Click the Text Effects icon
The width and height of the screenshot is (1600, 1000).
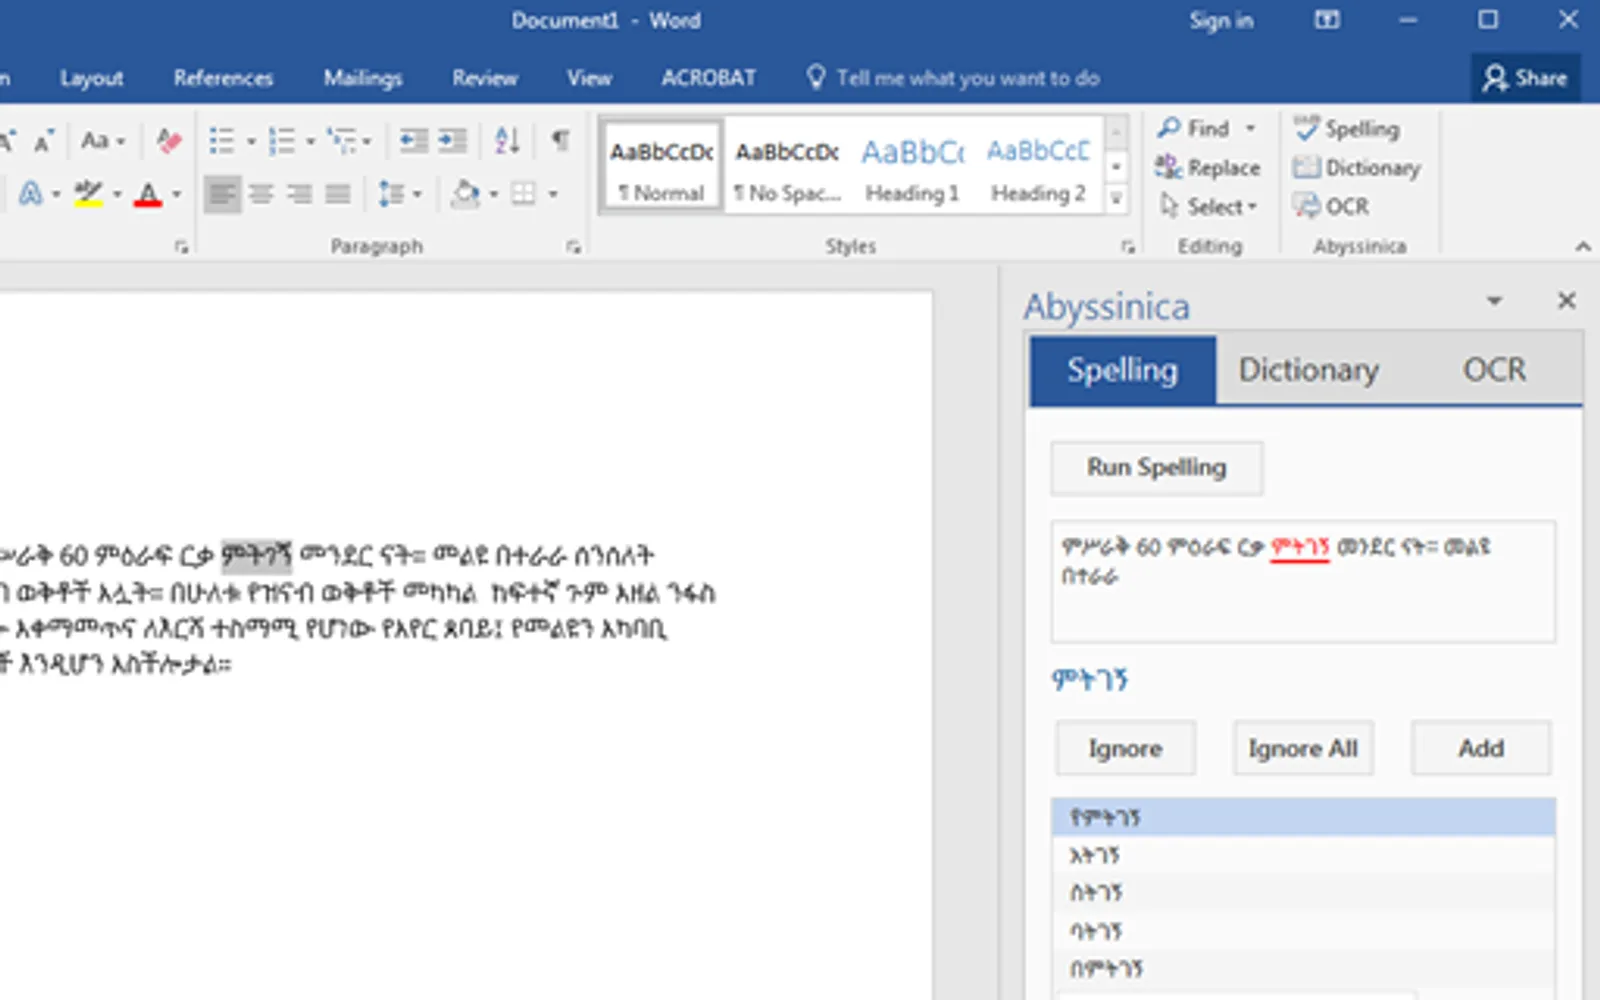(x=31, y=194)
